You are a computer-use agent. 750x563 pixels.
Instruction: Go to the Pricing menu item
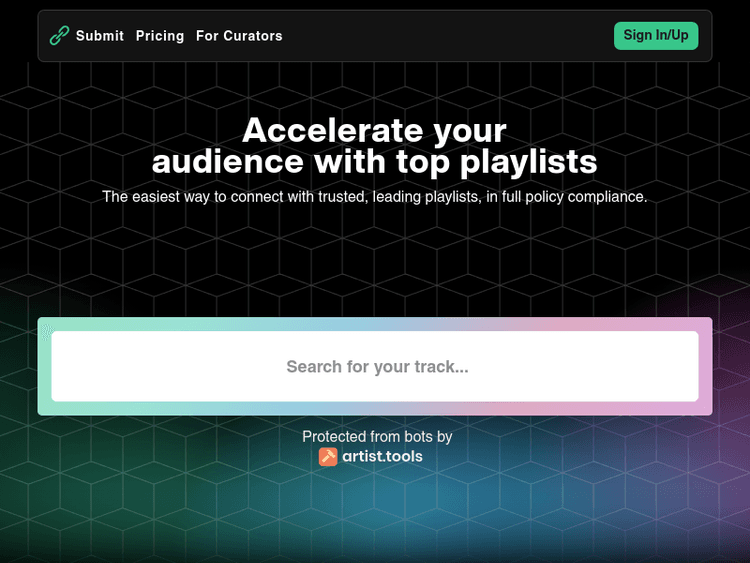pyautogui.click(x=160, y=36)
